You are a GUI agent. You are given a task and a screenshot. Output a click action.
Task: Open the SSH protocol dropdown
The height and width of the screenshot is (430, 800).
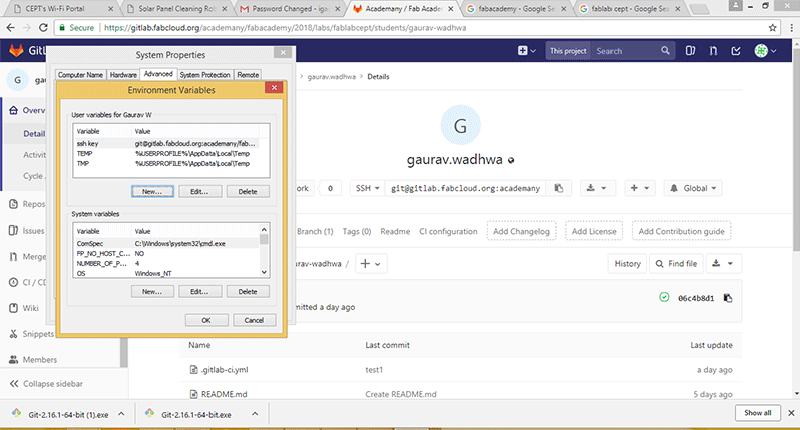click(367, 188)
